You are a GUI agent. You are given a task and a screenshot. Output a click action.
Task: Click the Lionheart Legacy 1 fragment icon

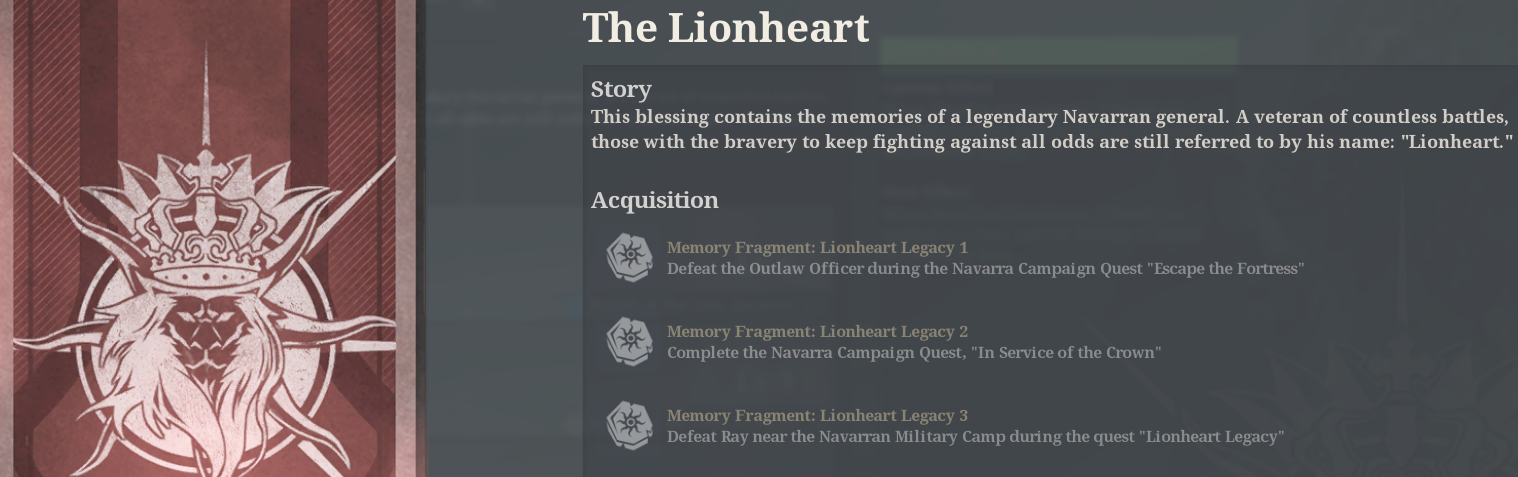630,257
